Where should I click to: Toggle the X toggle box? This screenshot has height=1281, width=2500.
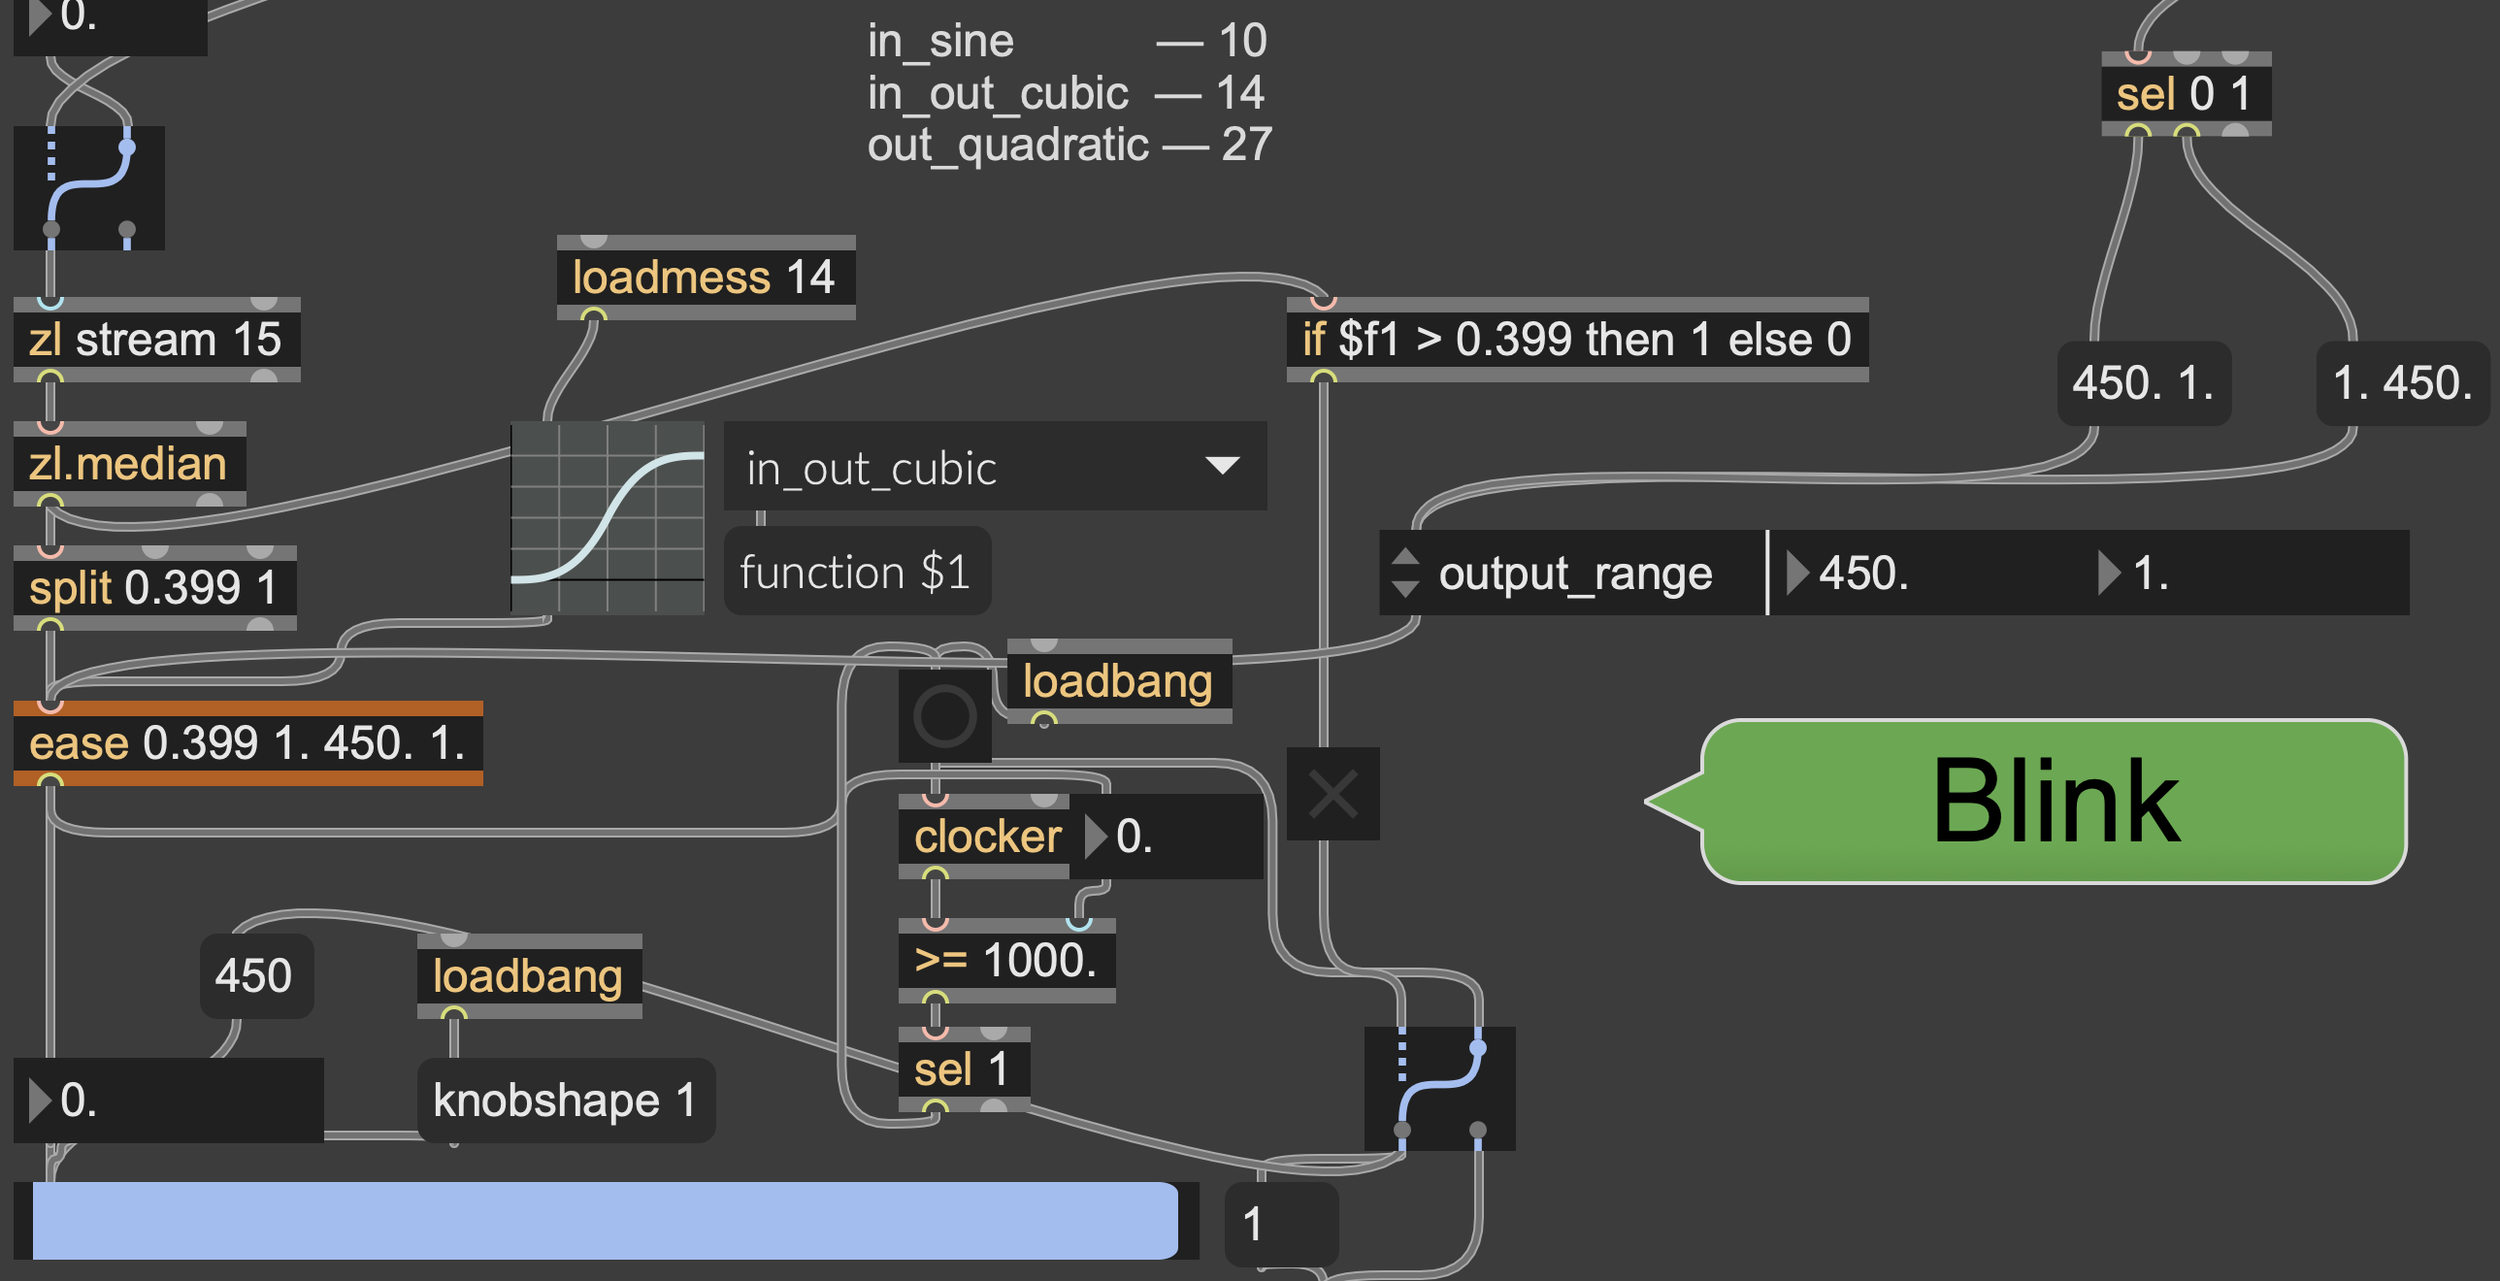click(1332, 794)
